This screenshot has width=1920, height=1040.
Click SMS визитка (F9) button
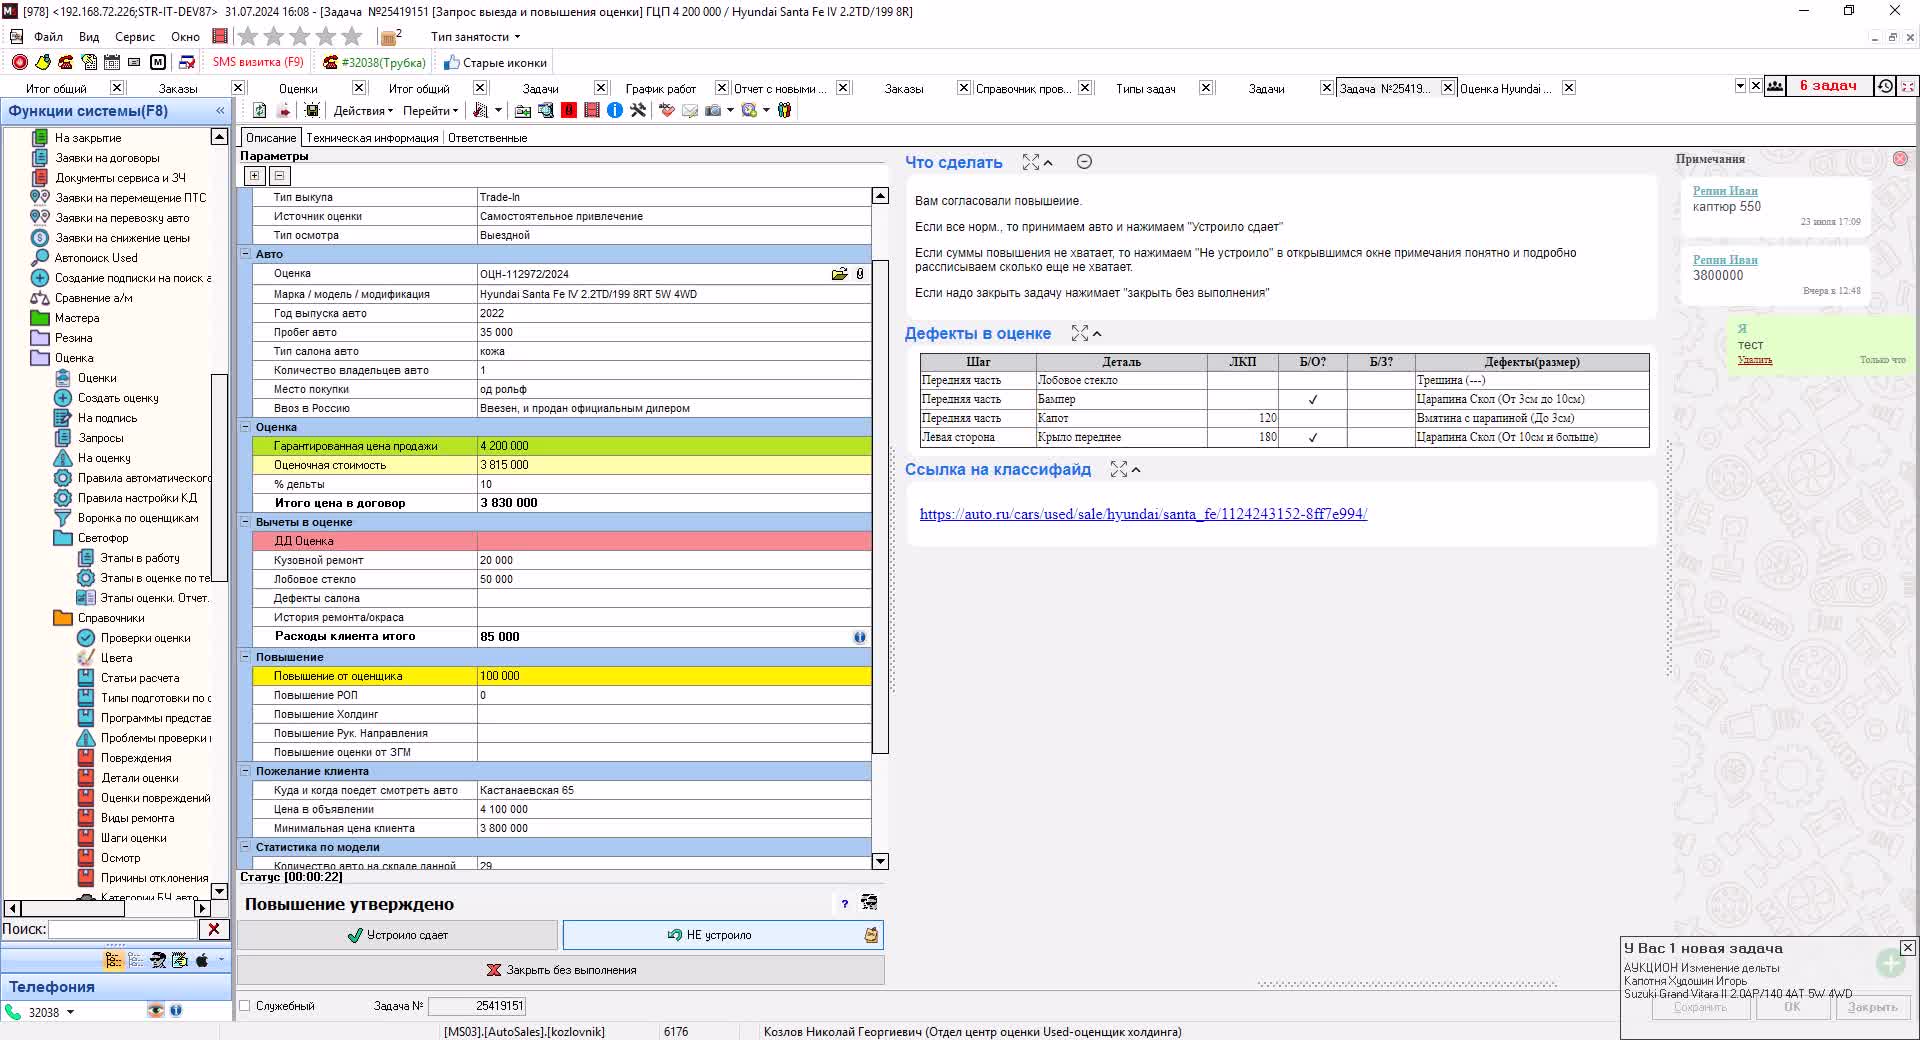(x=257, y=62)
